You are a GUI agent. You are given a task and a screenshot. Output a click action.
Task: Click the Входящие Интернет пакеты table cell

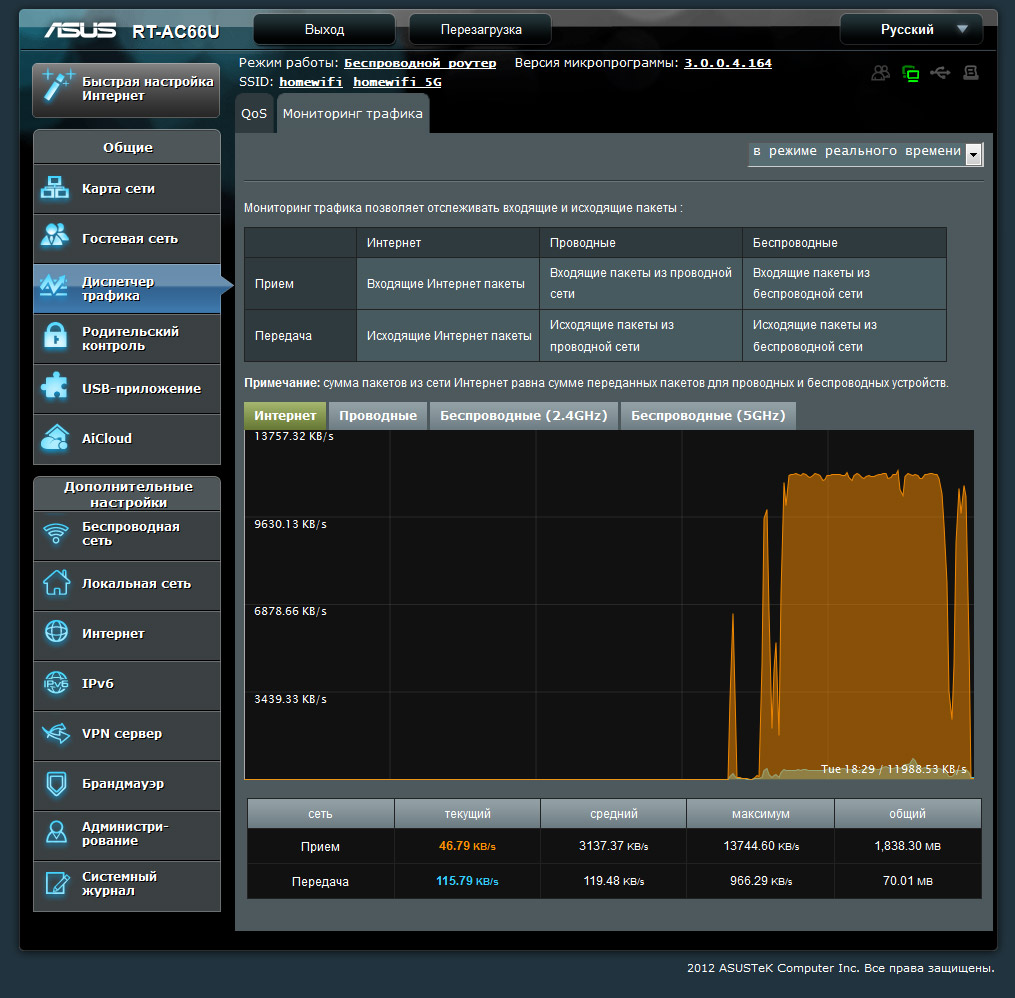[x=448, y=283]
